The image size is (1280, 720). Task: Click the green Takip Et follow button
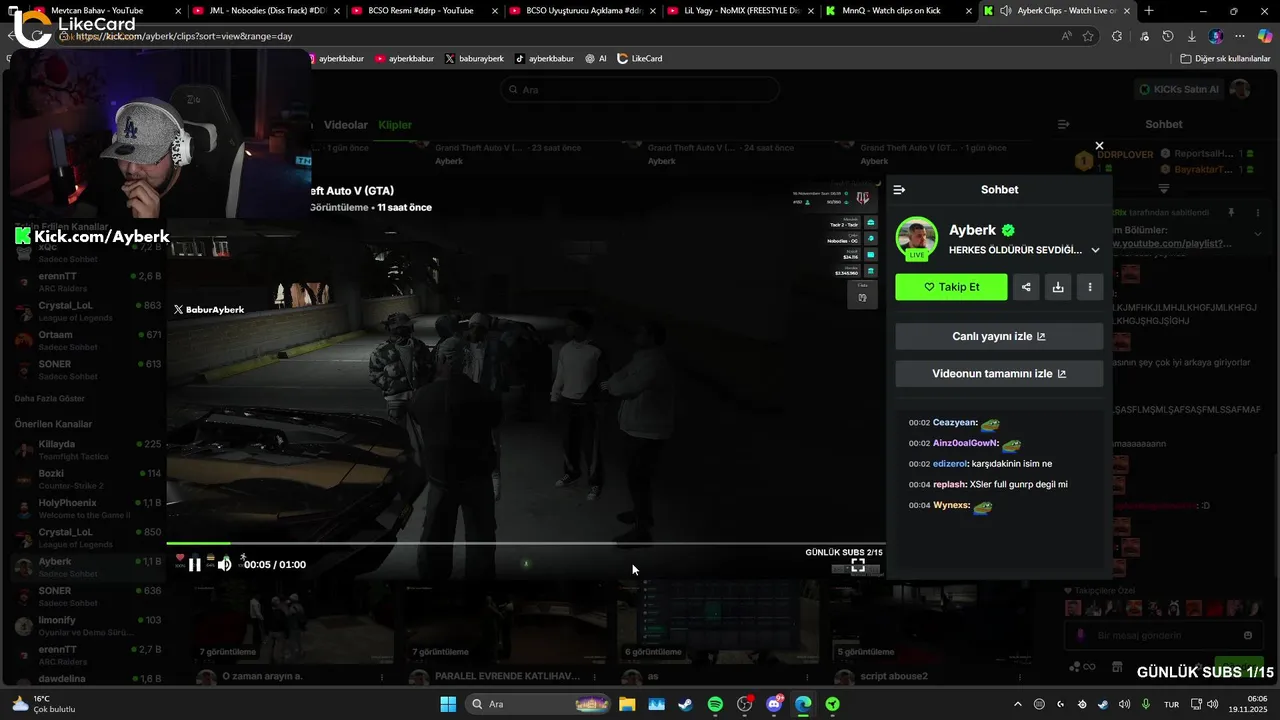pyautogui.click(x=951, y=287)
